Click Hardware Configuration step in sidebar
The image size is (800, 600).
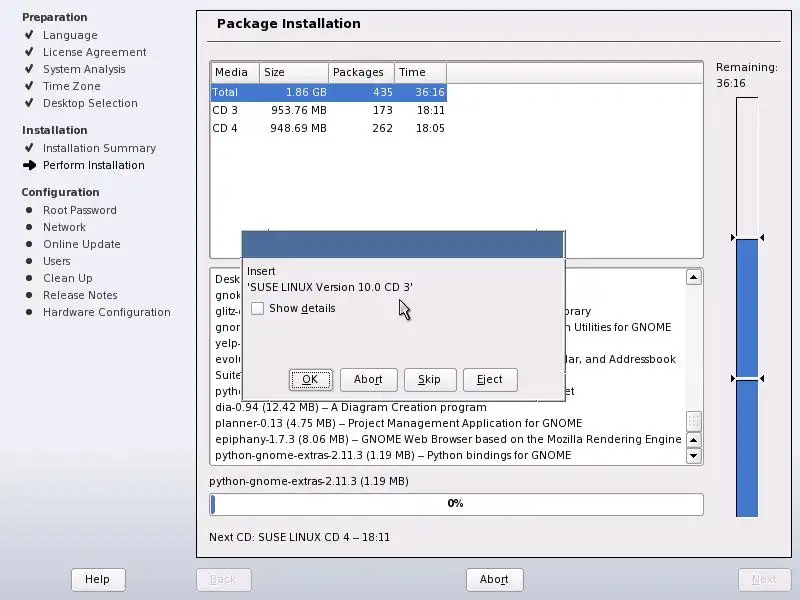coord(107,312)
